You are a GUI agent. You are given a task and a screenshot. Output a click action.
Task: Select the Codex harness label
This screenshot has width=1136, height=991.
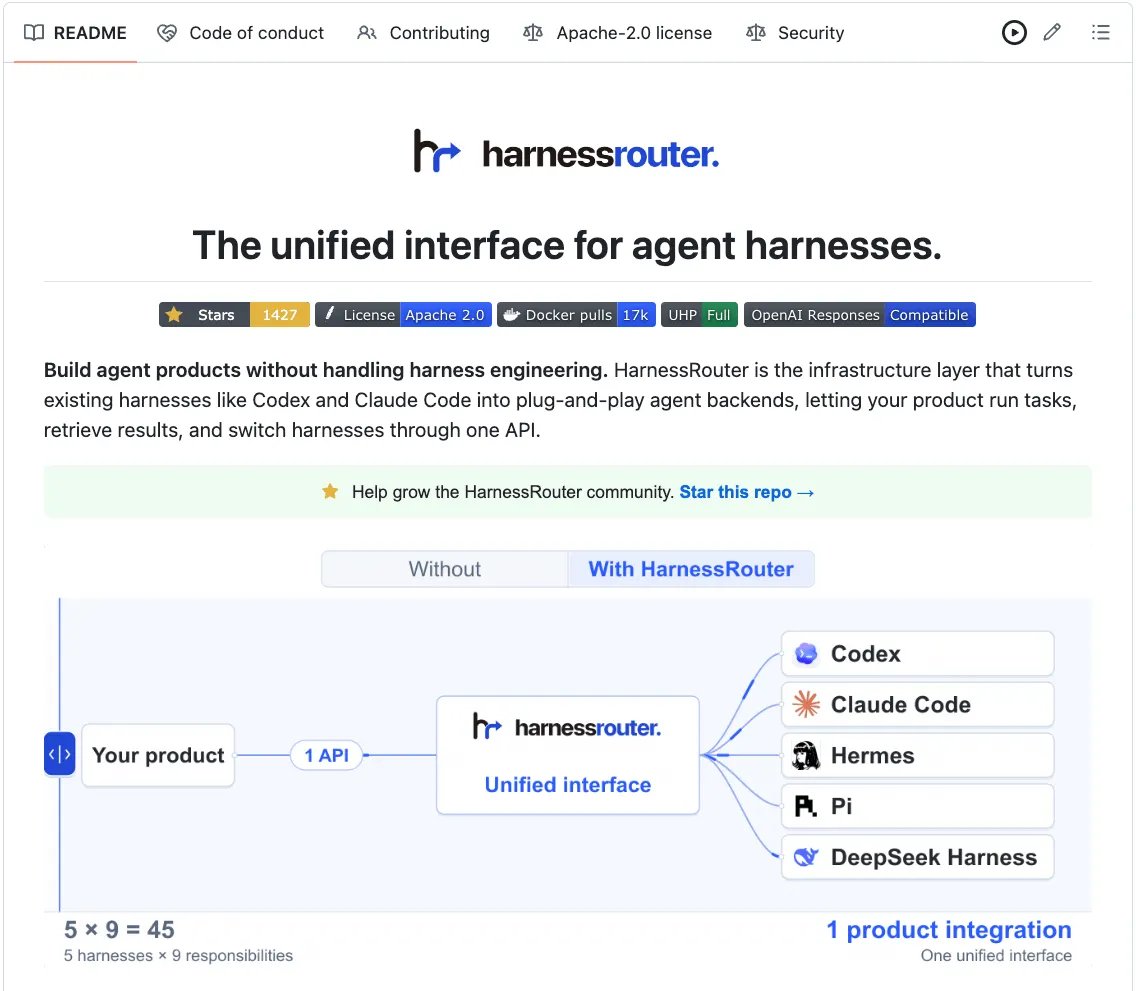(866, 653)
